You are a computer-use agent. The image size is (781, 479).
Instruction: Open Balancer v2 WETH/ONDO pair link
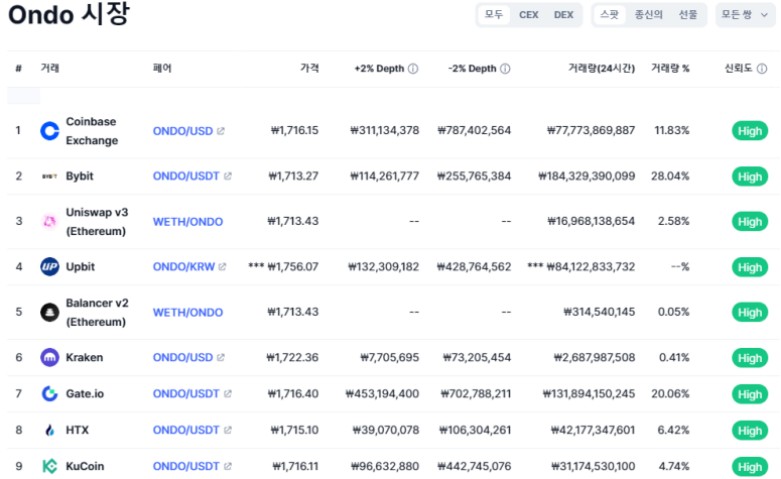pos(188,312)
